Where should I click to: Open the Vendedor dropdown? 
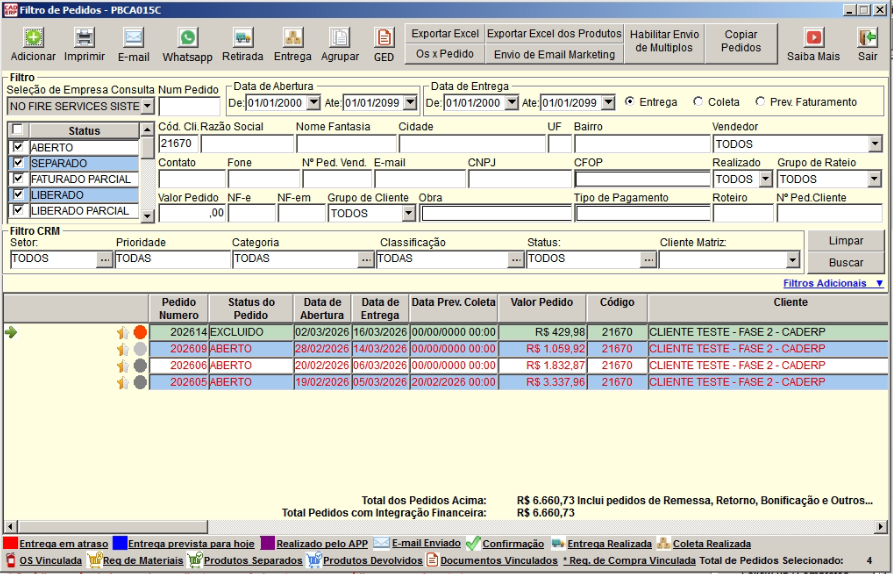875,144
